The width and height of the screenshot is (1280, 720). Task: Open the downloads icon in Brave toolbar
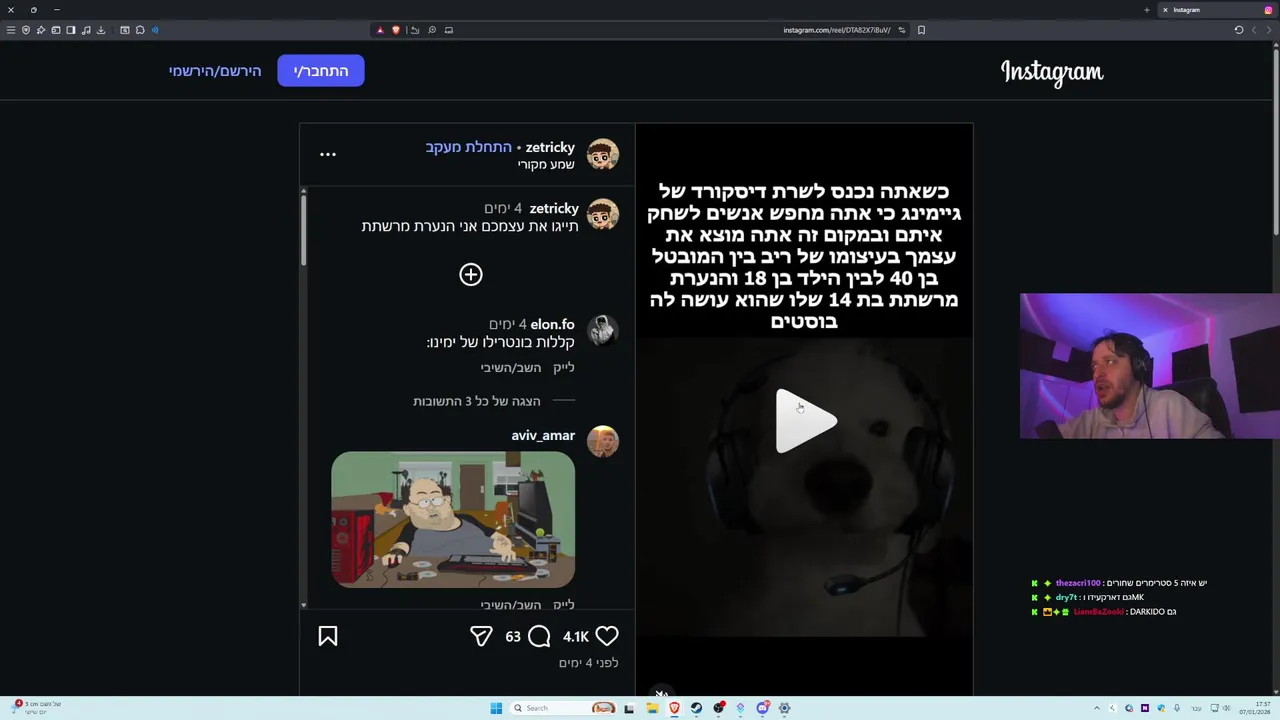101,30
